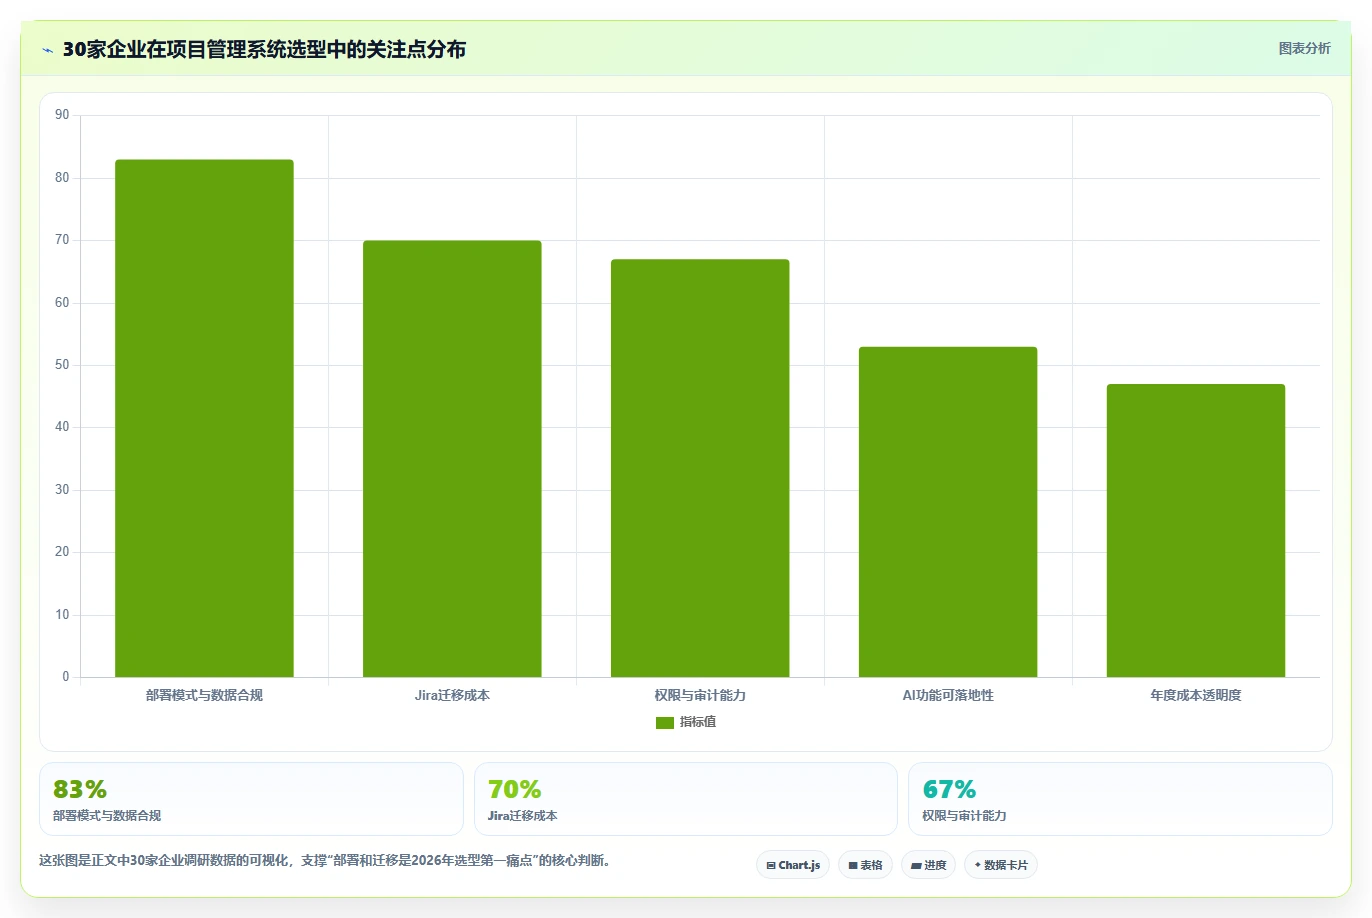Click the chart icon beside the title
Screen dimensions: 1372x918
[x=47, y=50]
